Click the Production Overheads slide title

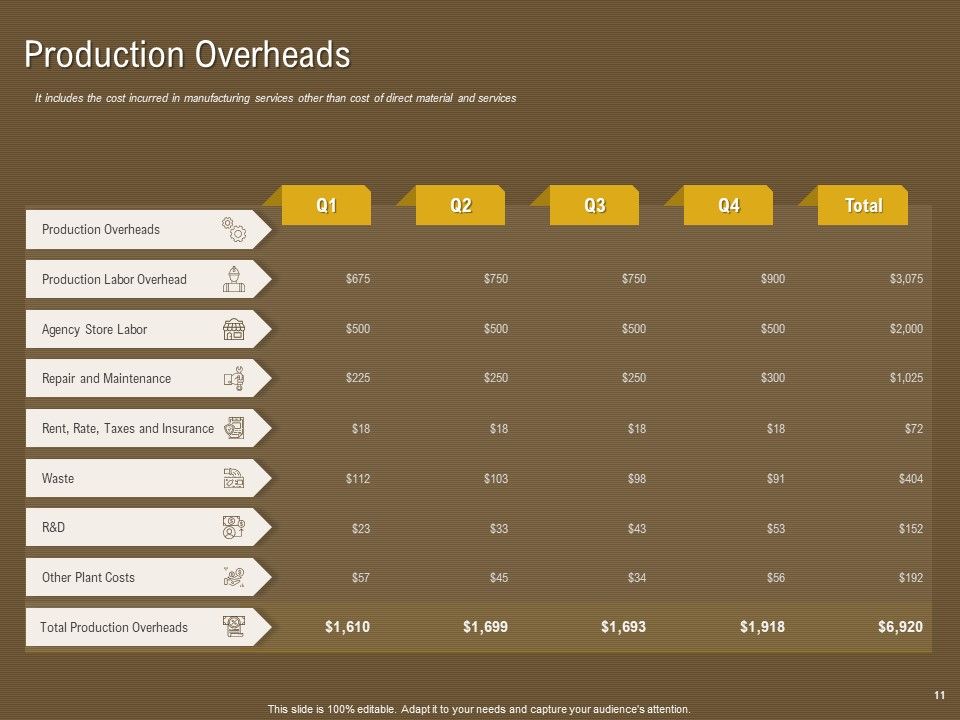(x=187, y=54)
